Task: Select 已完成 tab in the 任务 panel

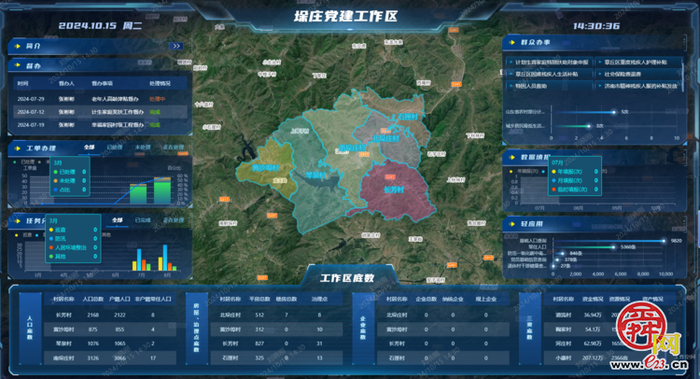Action: click(x=143, y=220)
